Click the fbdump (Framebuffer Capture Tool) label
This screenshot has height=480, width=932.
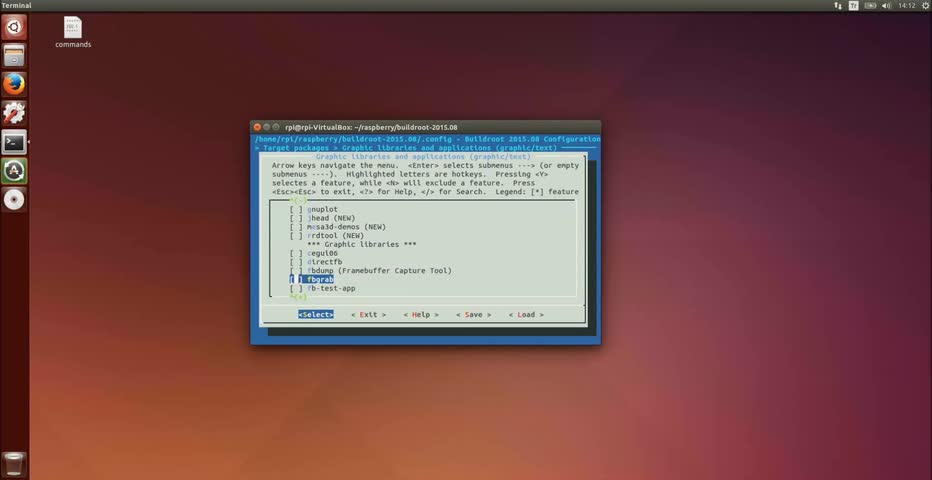coord(379,271)
